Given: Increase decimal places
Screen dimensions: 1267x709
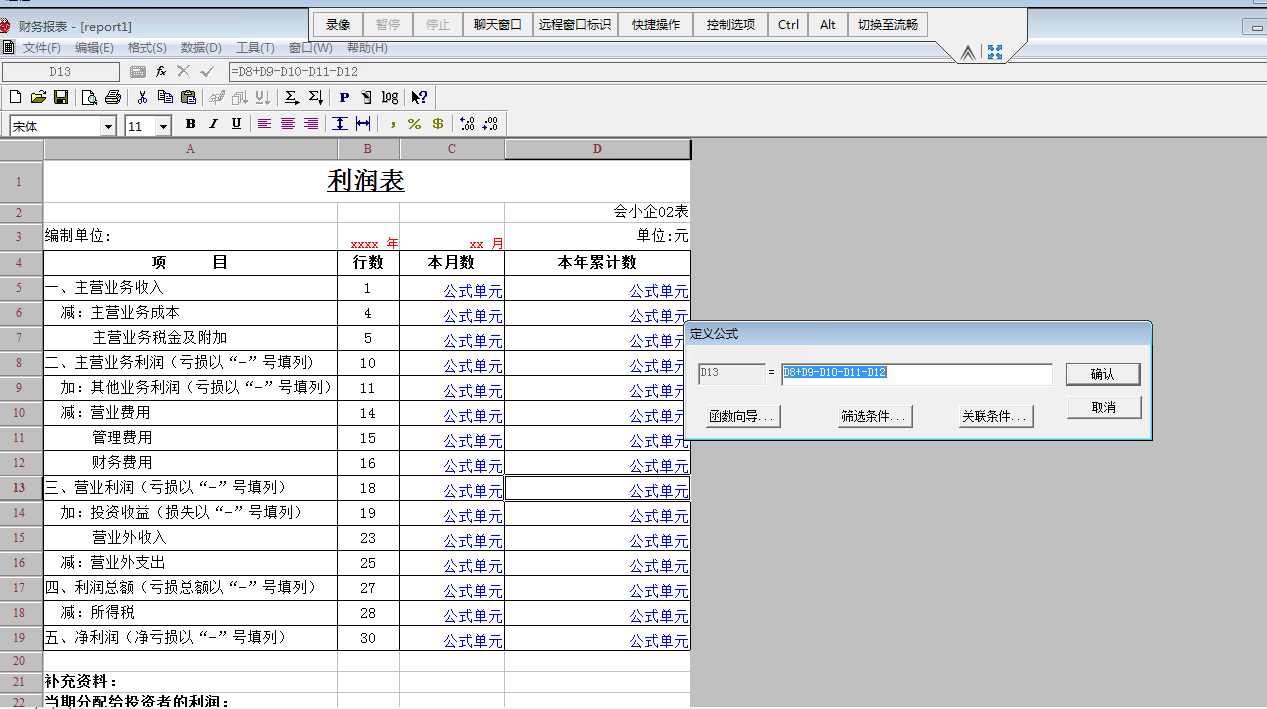Looking at the screenshot, I should tap(466, 124).
